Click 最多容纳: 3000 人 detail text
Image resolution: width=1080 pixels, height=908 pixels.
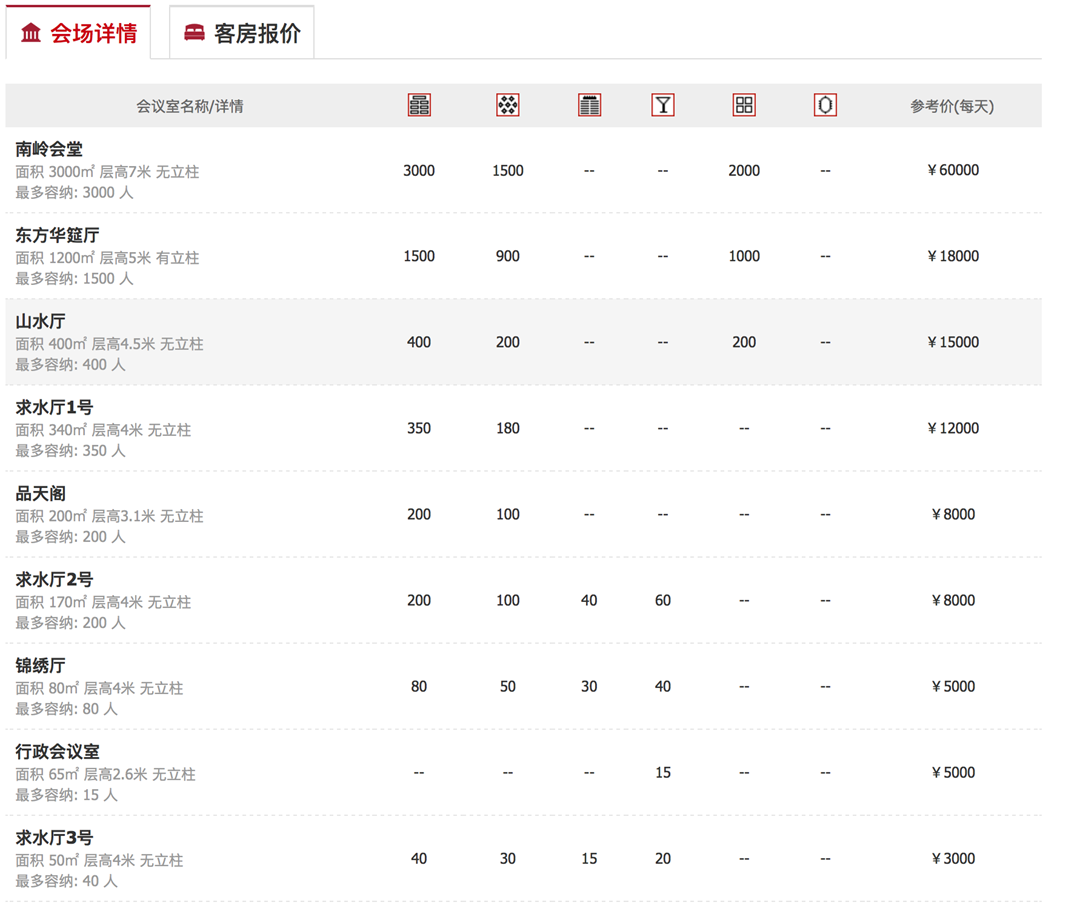(74, 192)
